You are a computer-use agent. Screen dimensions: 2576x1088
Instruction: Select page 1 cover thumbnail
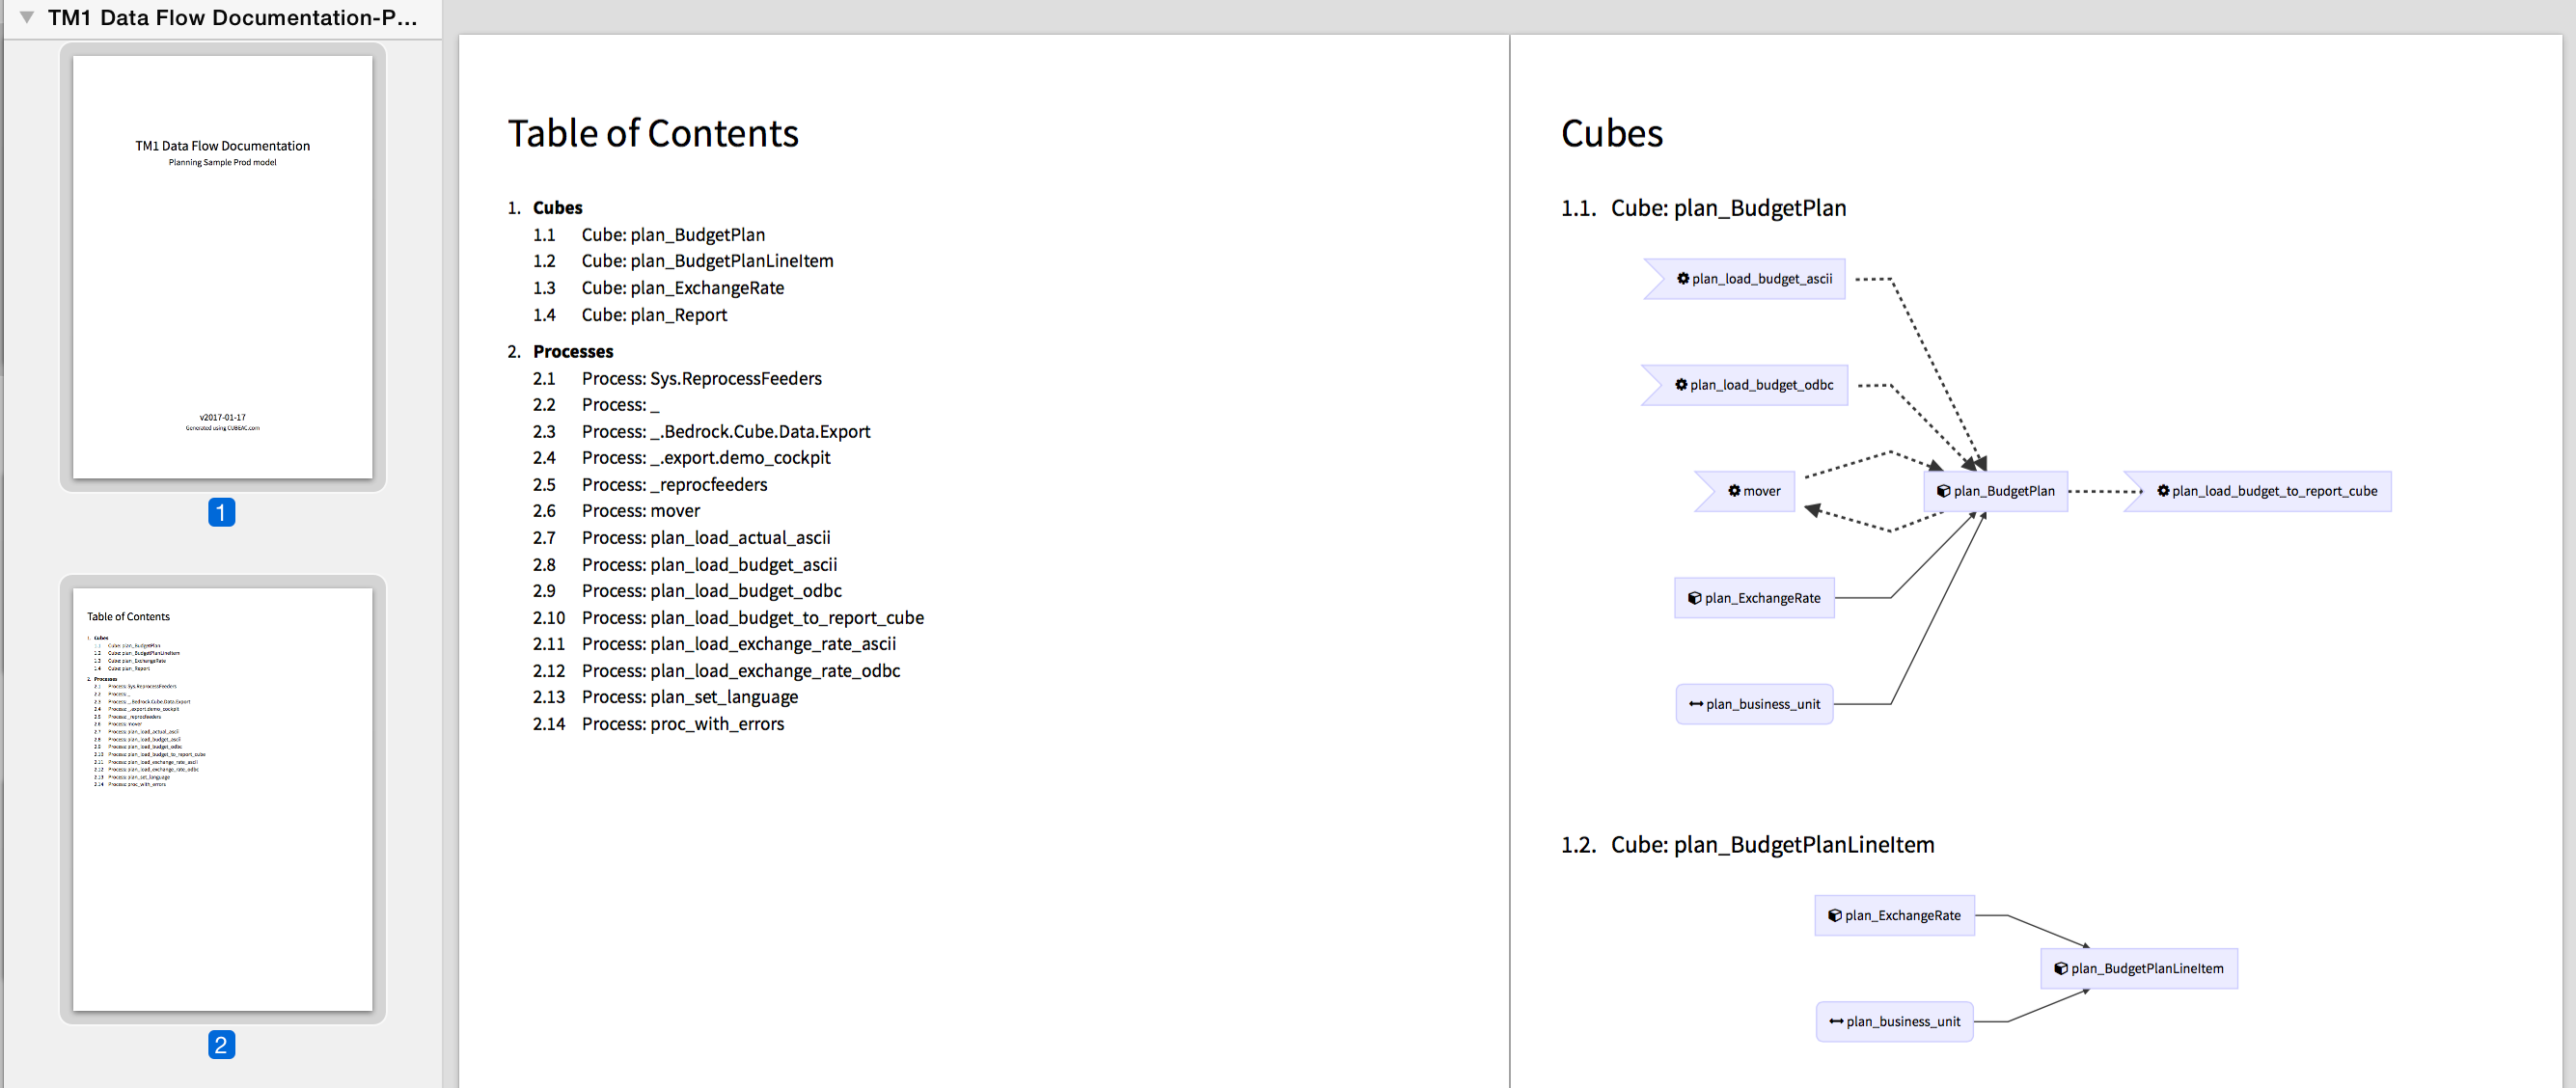coord(222,266)
